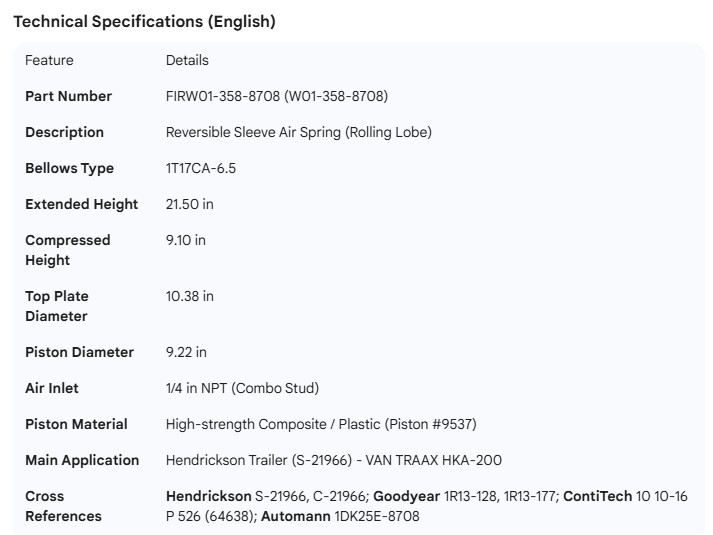
Task: Select the Bellows Type label
Action: (69, 168)
